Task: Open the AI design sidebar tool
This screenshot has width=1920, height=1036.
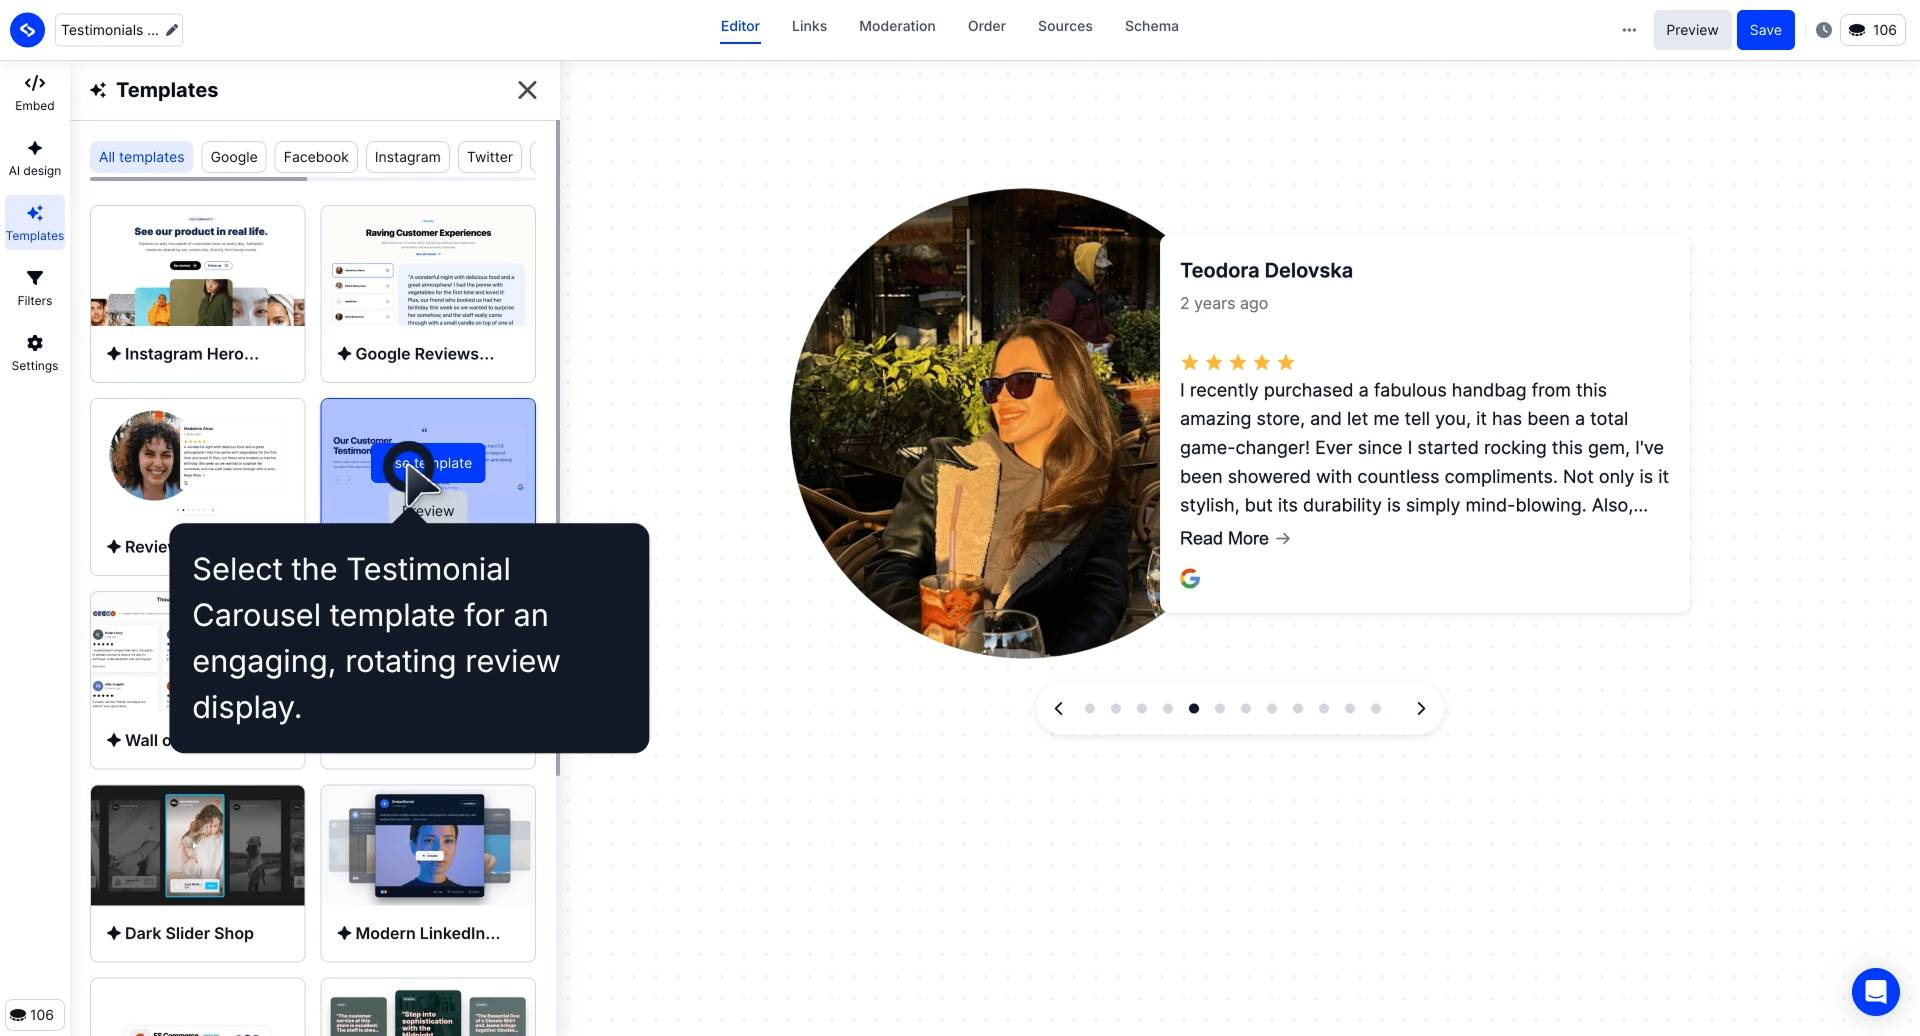Action: coord(35,158)
